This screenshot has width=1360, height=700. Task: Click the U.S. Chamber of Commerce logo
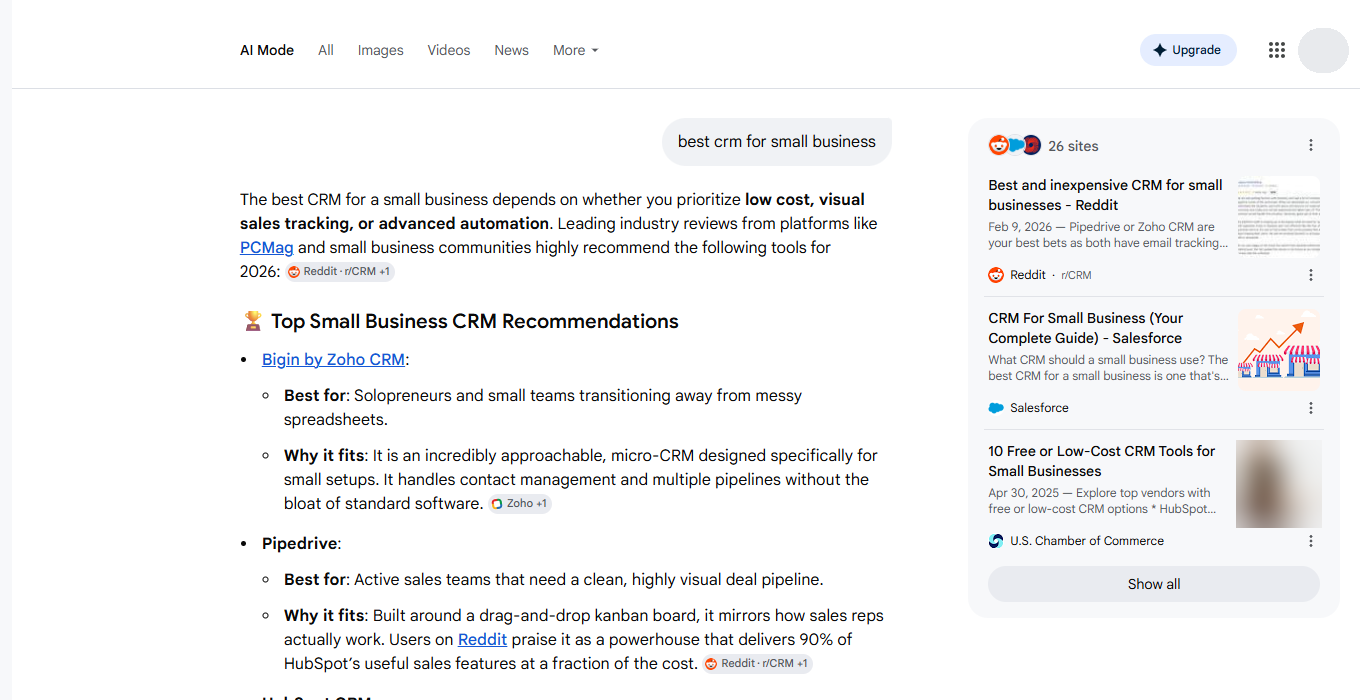[x=996, y=541]
